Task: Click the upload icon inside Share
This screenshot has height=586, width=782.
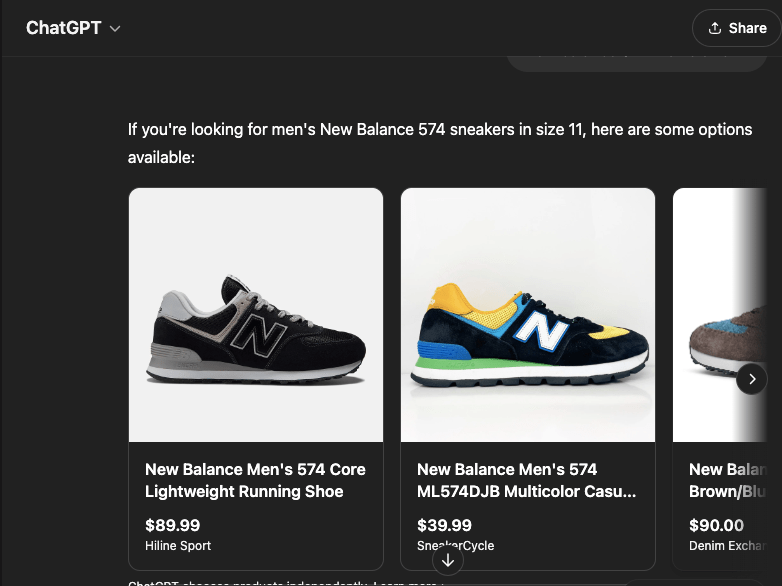Action: [715, 28]
